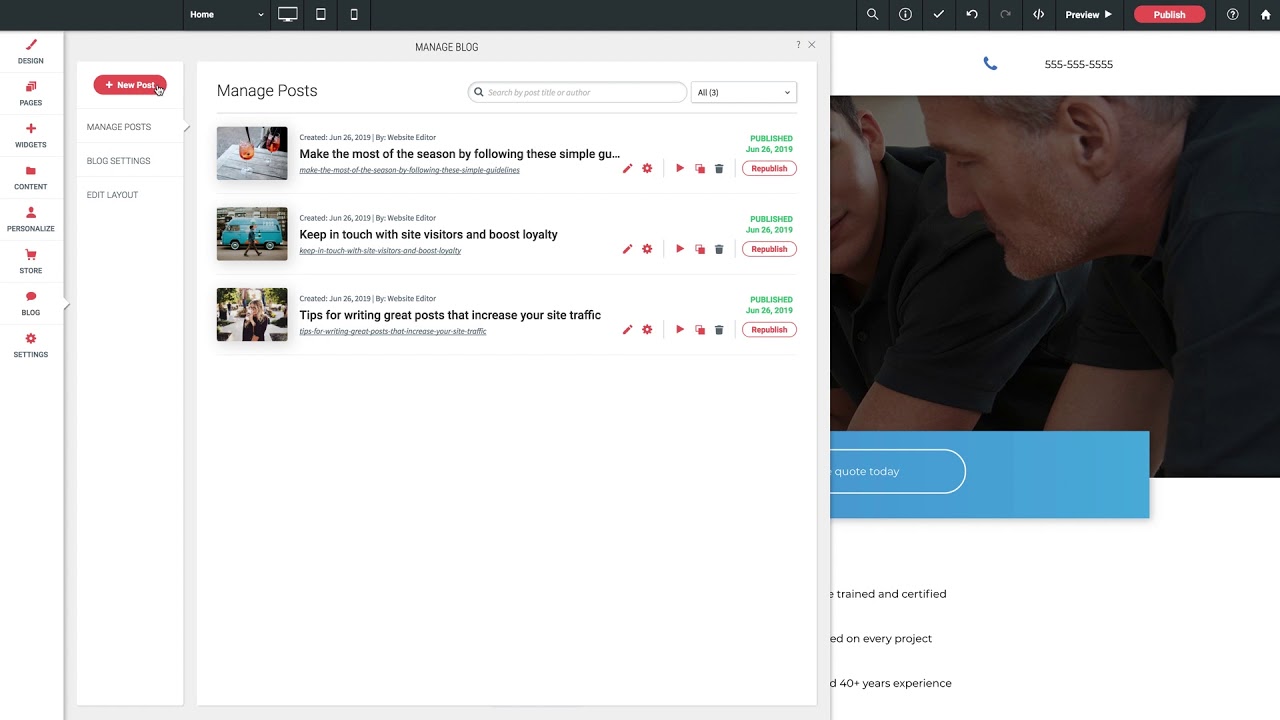
Task: Expand the All (3) filter dropdown
Action: 744,92
